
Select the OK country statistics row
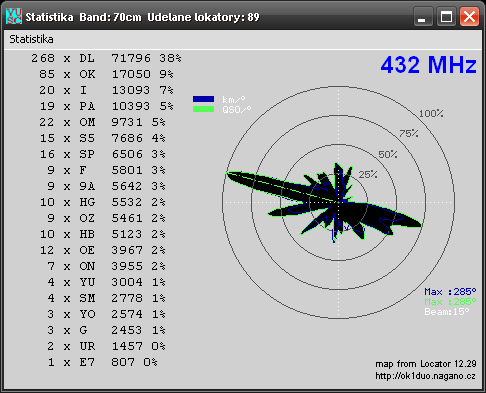[x=106, y=74]
